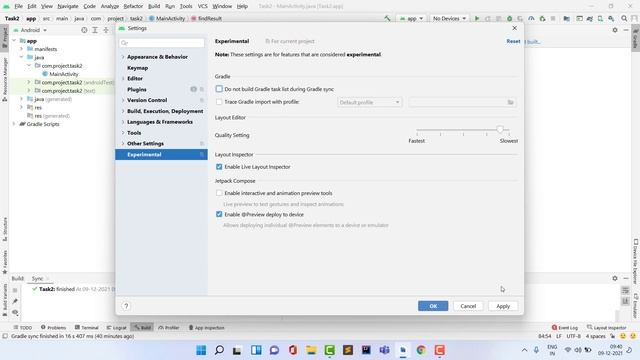The width and height of the screenshot is (640, 360).
Task: Open Windows taskbar Search
Action: (219, 350)
